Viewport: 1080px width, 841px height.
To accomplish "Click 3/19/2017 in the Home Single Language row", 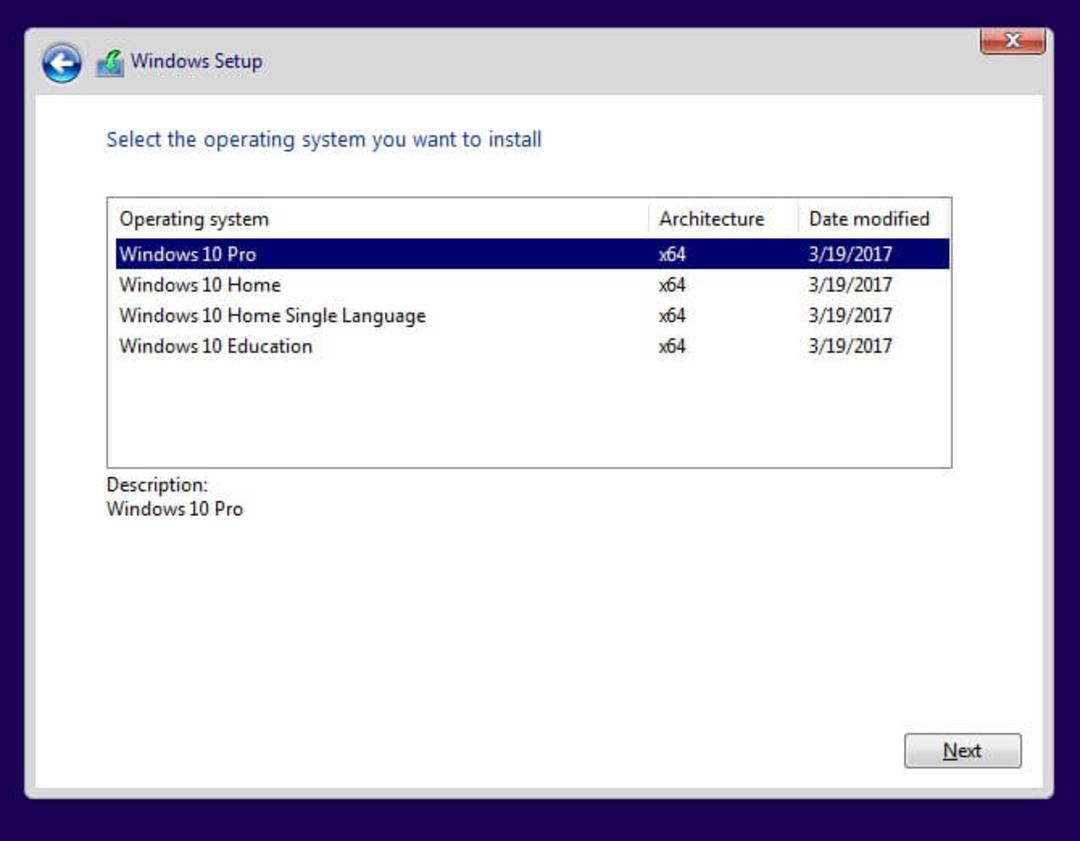I will click(x=850, y=315).
